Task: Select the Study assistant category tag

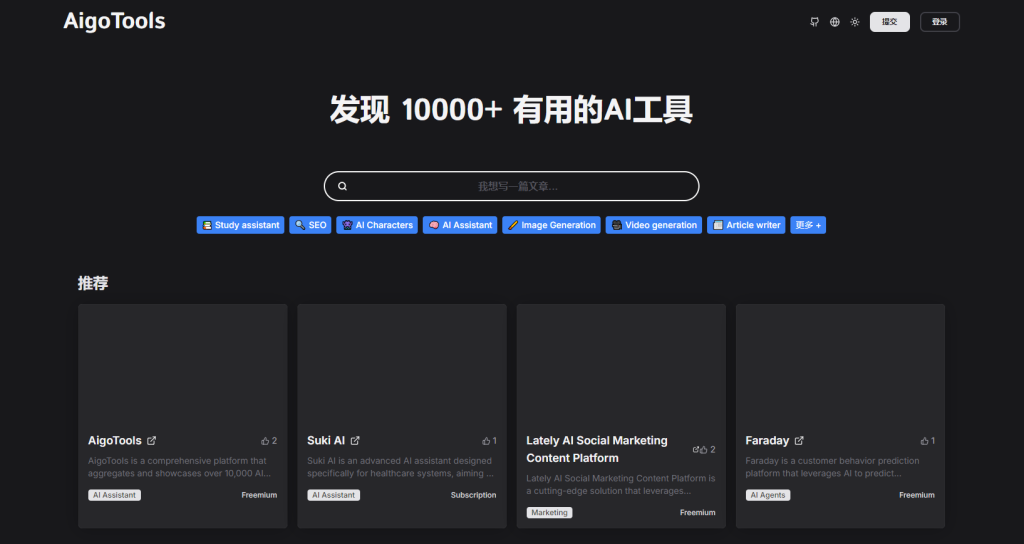Action: (240, 225)
